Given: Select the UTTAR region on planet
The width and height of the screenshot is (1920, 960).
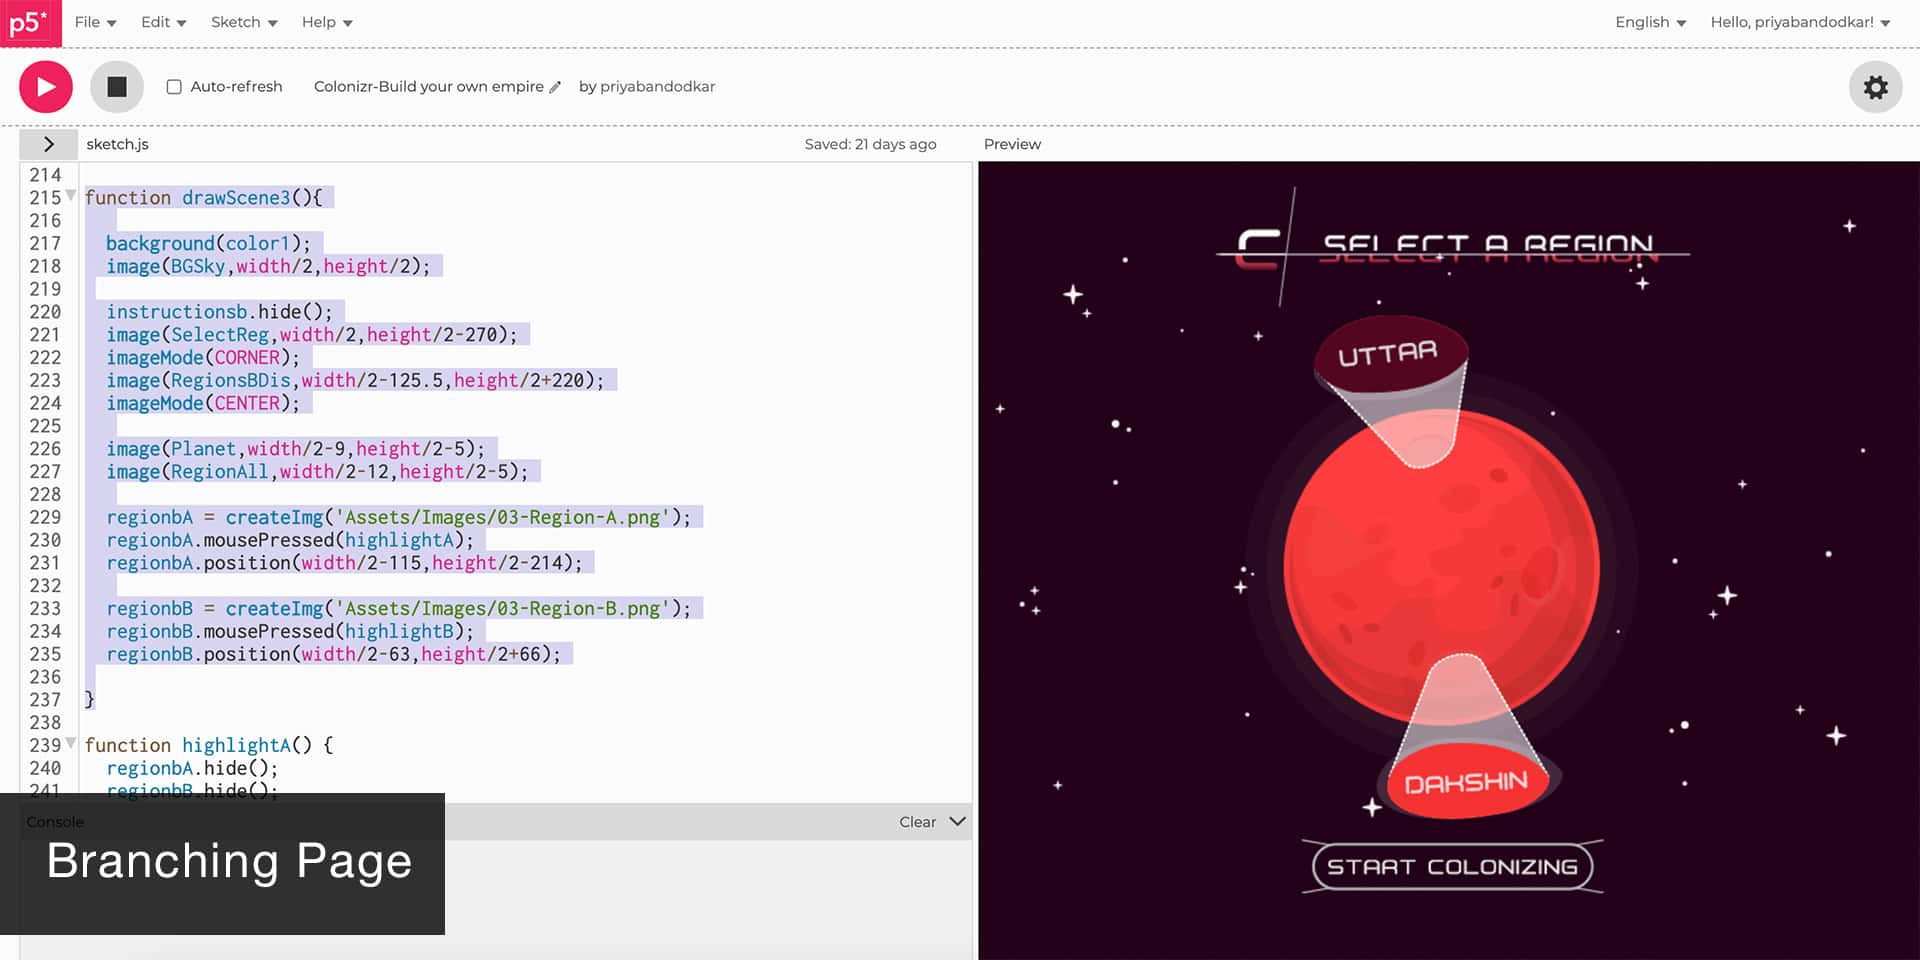Looking at the screenshot, I should [1388, 355].
